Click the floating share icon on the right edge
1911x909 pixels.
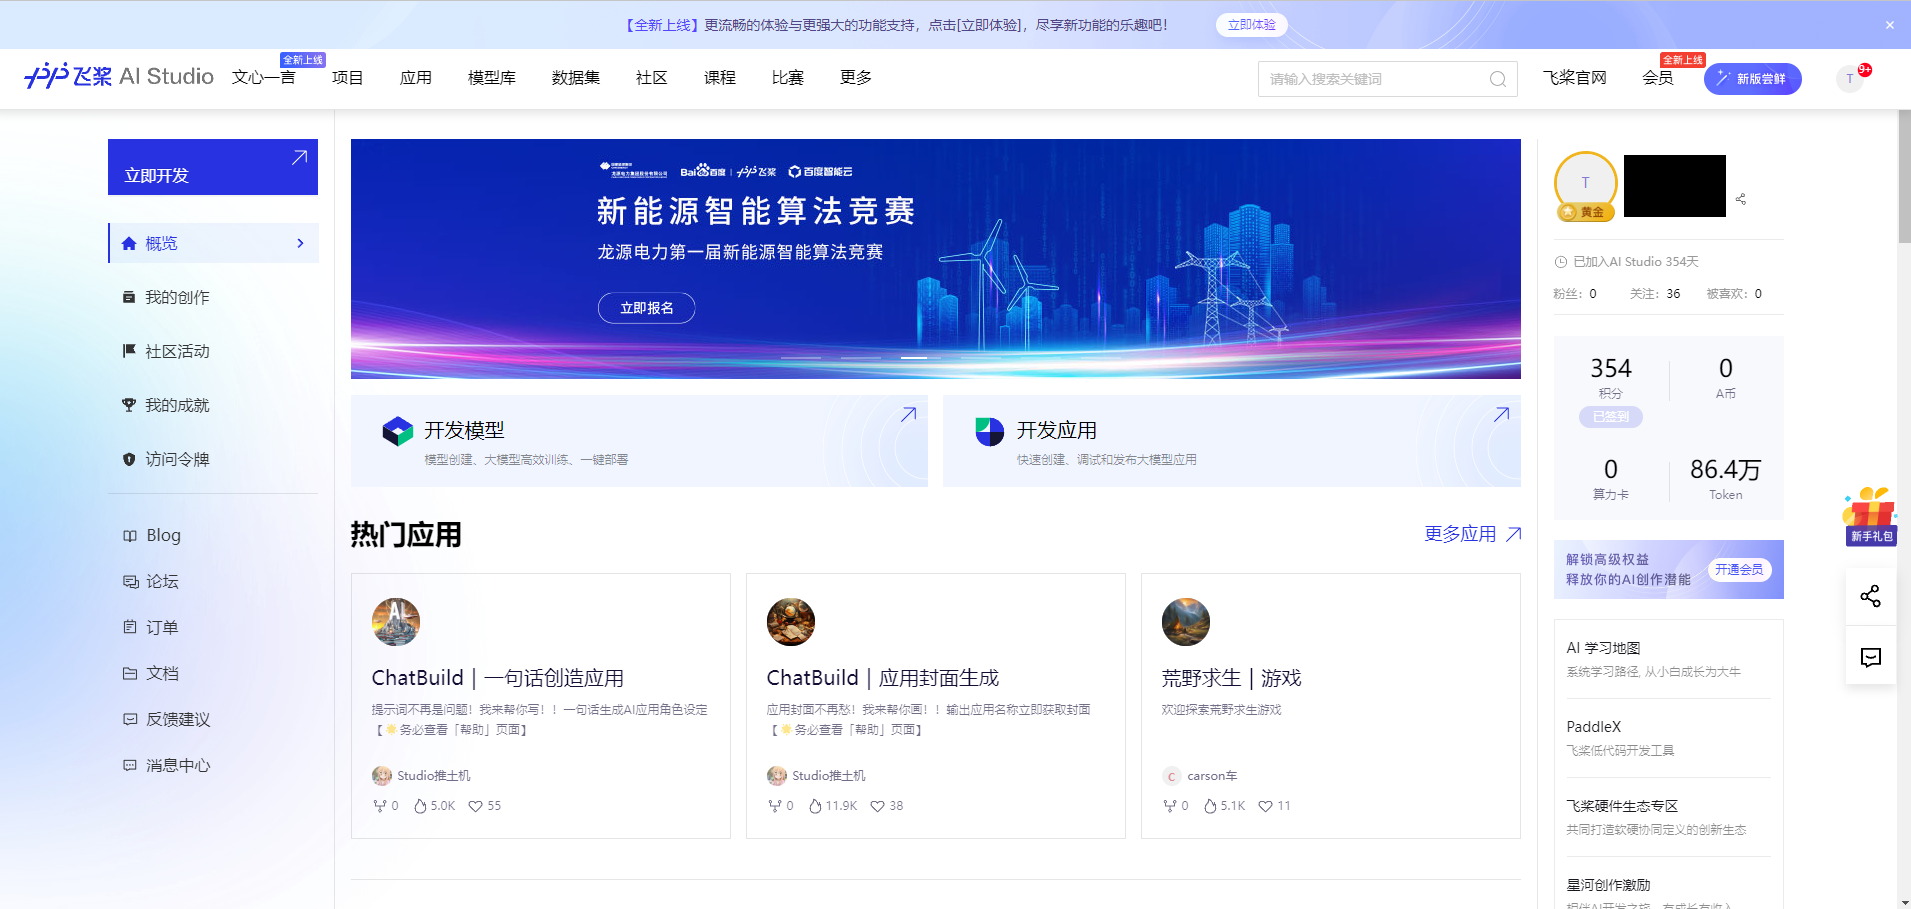click(x=1870, y=596)
